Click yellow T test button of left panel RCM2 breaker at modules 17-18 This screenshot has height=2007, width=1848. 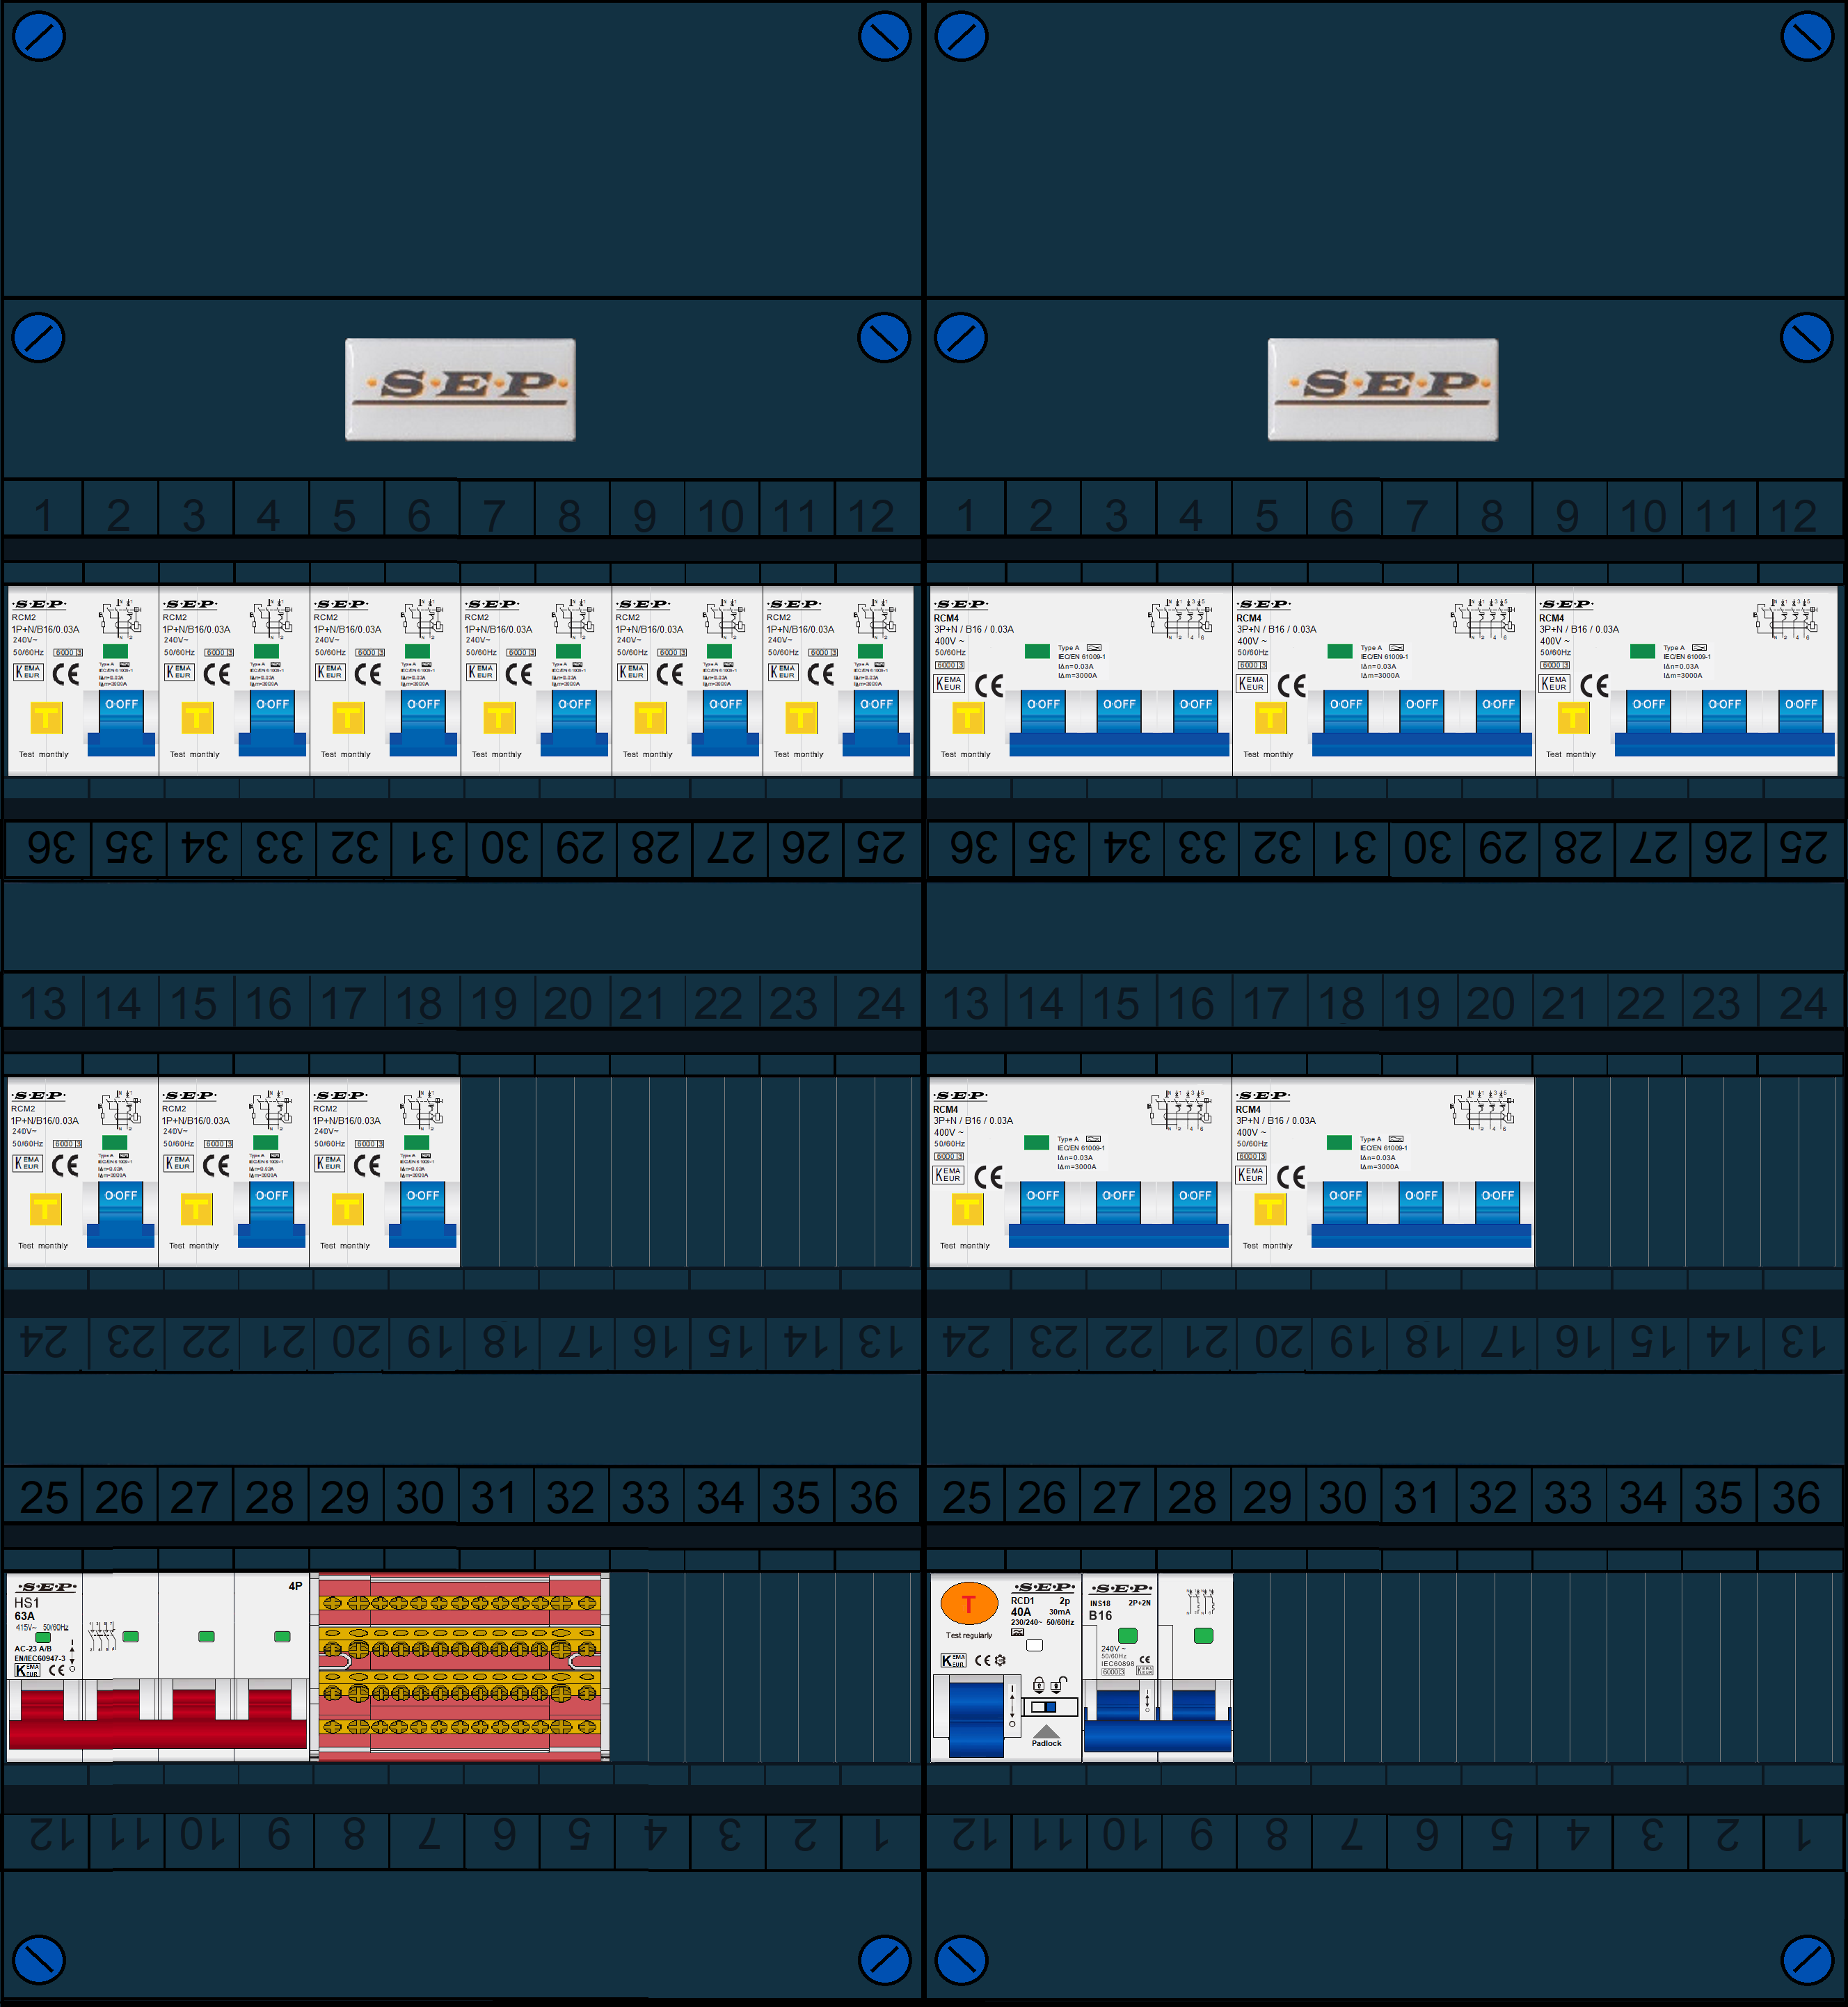tap(347, 1208)
